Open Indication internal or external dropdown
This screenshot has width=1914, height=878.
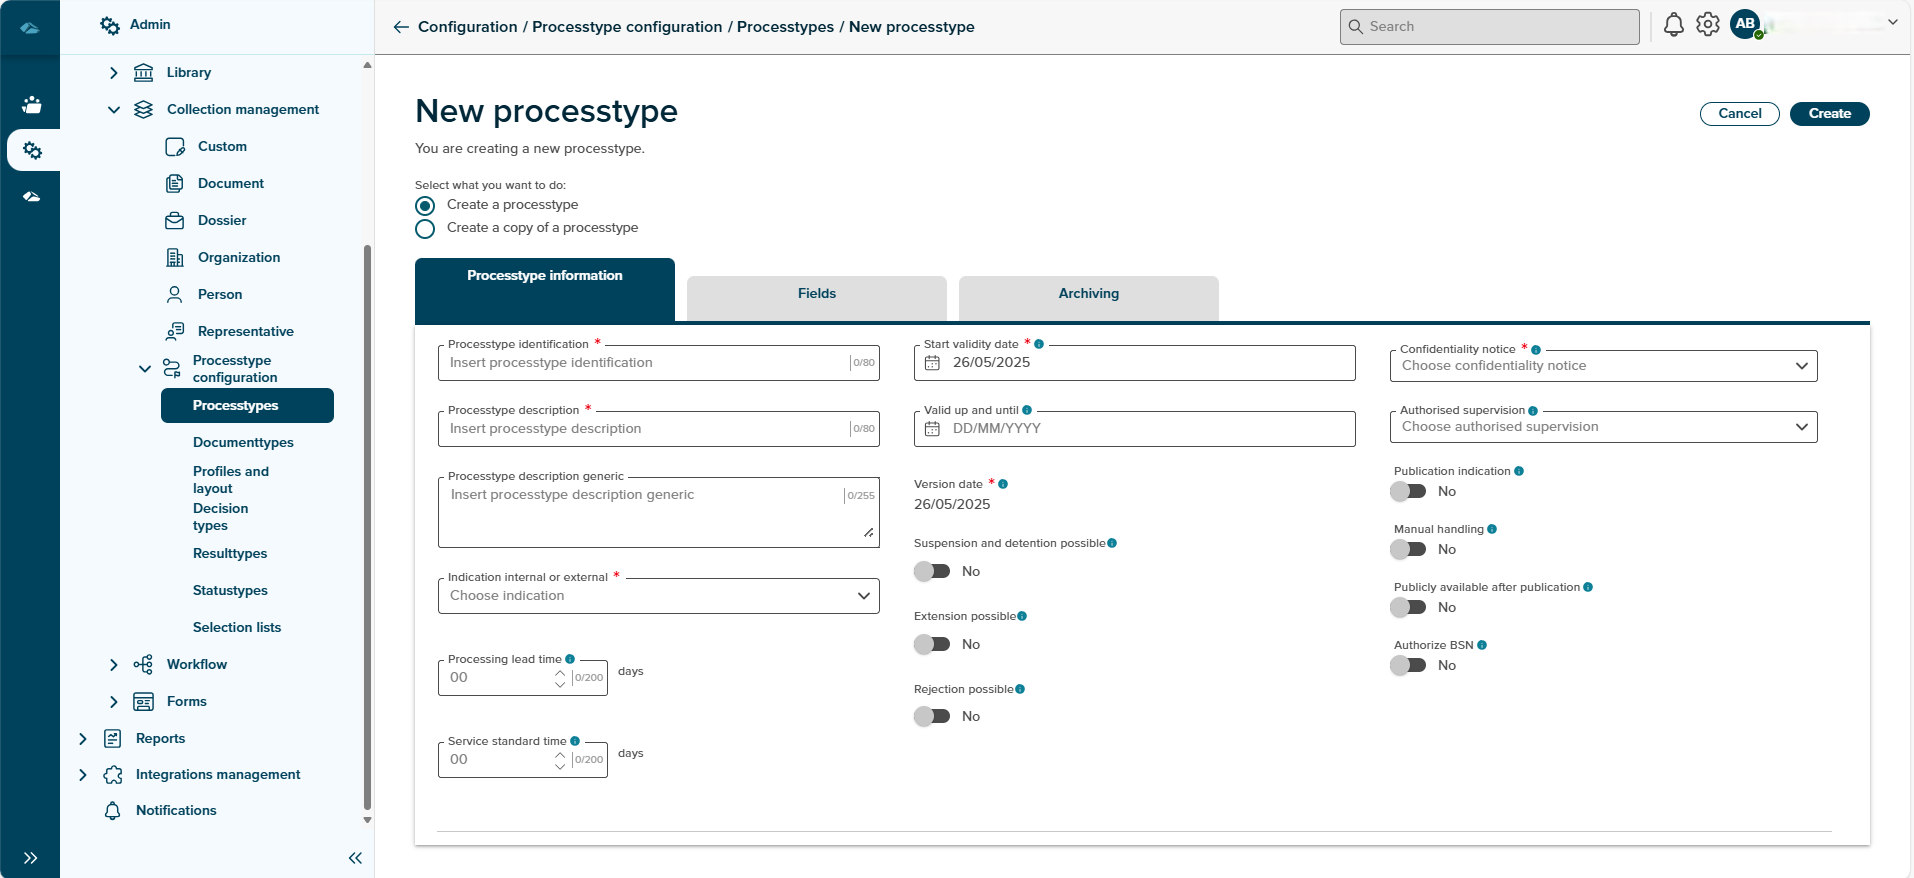coord(659,596)
